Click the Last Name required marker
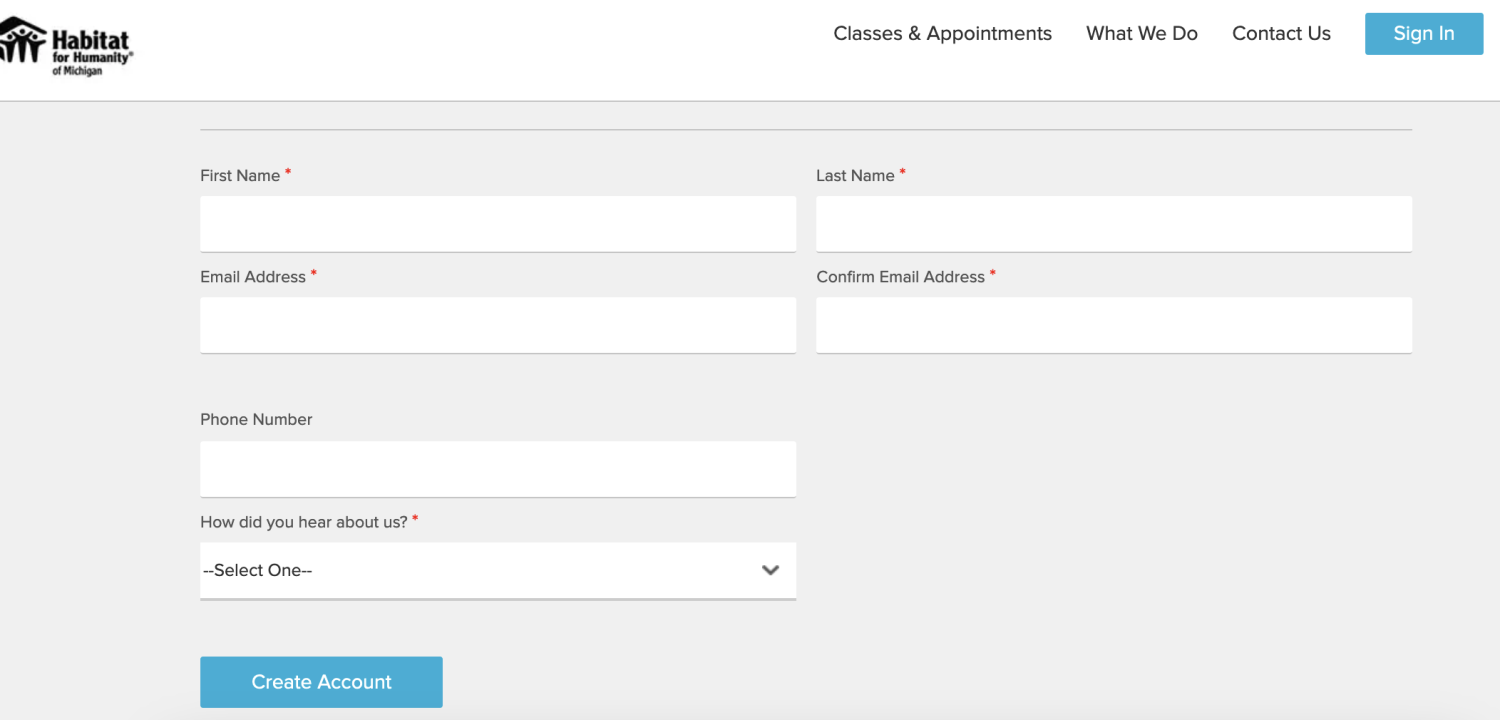The height and width of the screenshot is (720, 1500). click(x=902, y=171)
